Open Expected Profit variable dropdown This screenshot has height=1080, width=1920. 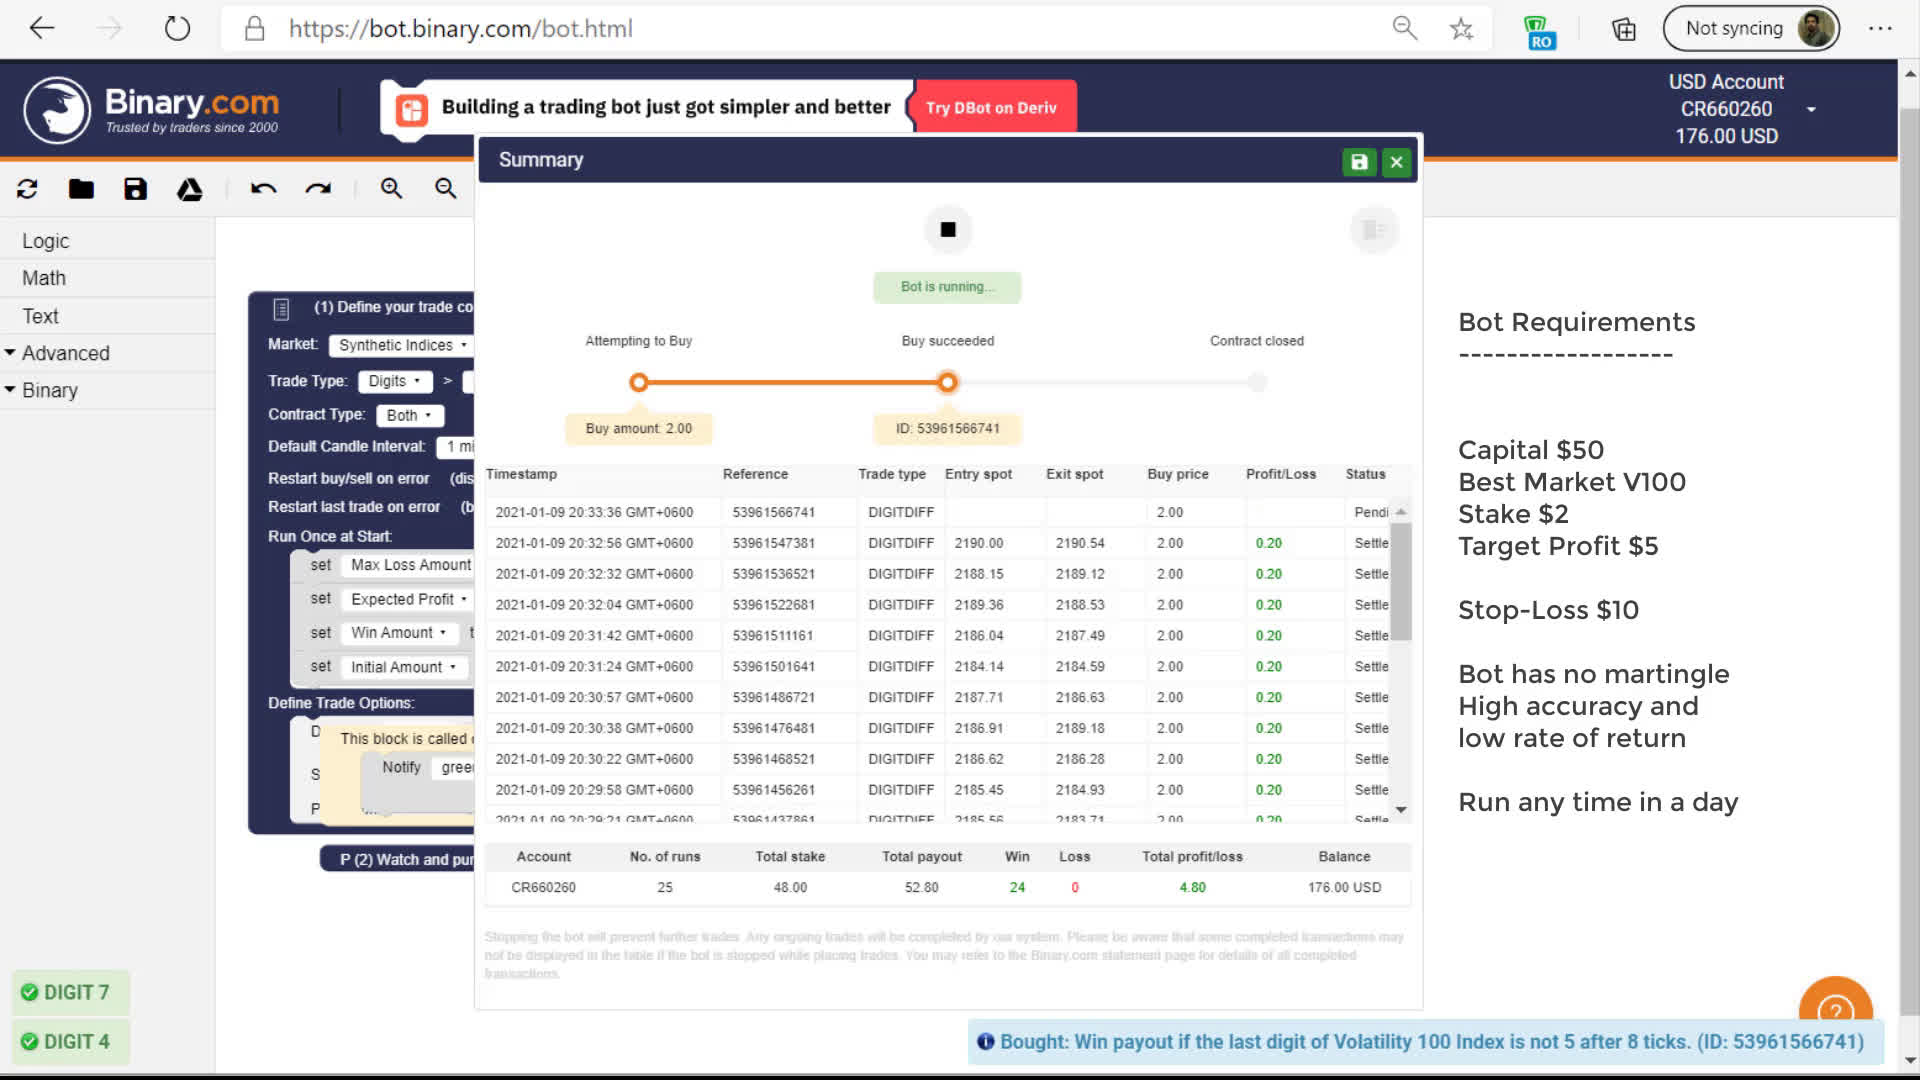tap(408, 599)
